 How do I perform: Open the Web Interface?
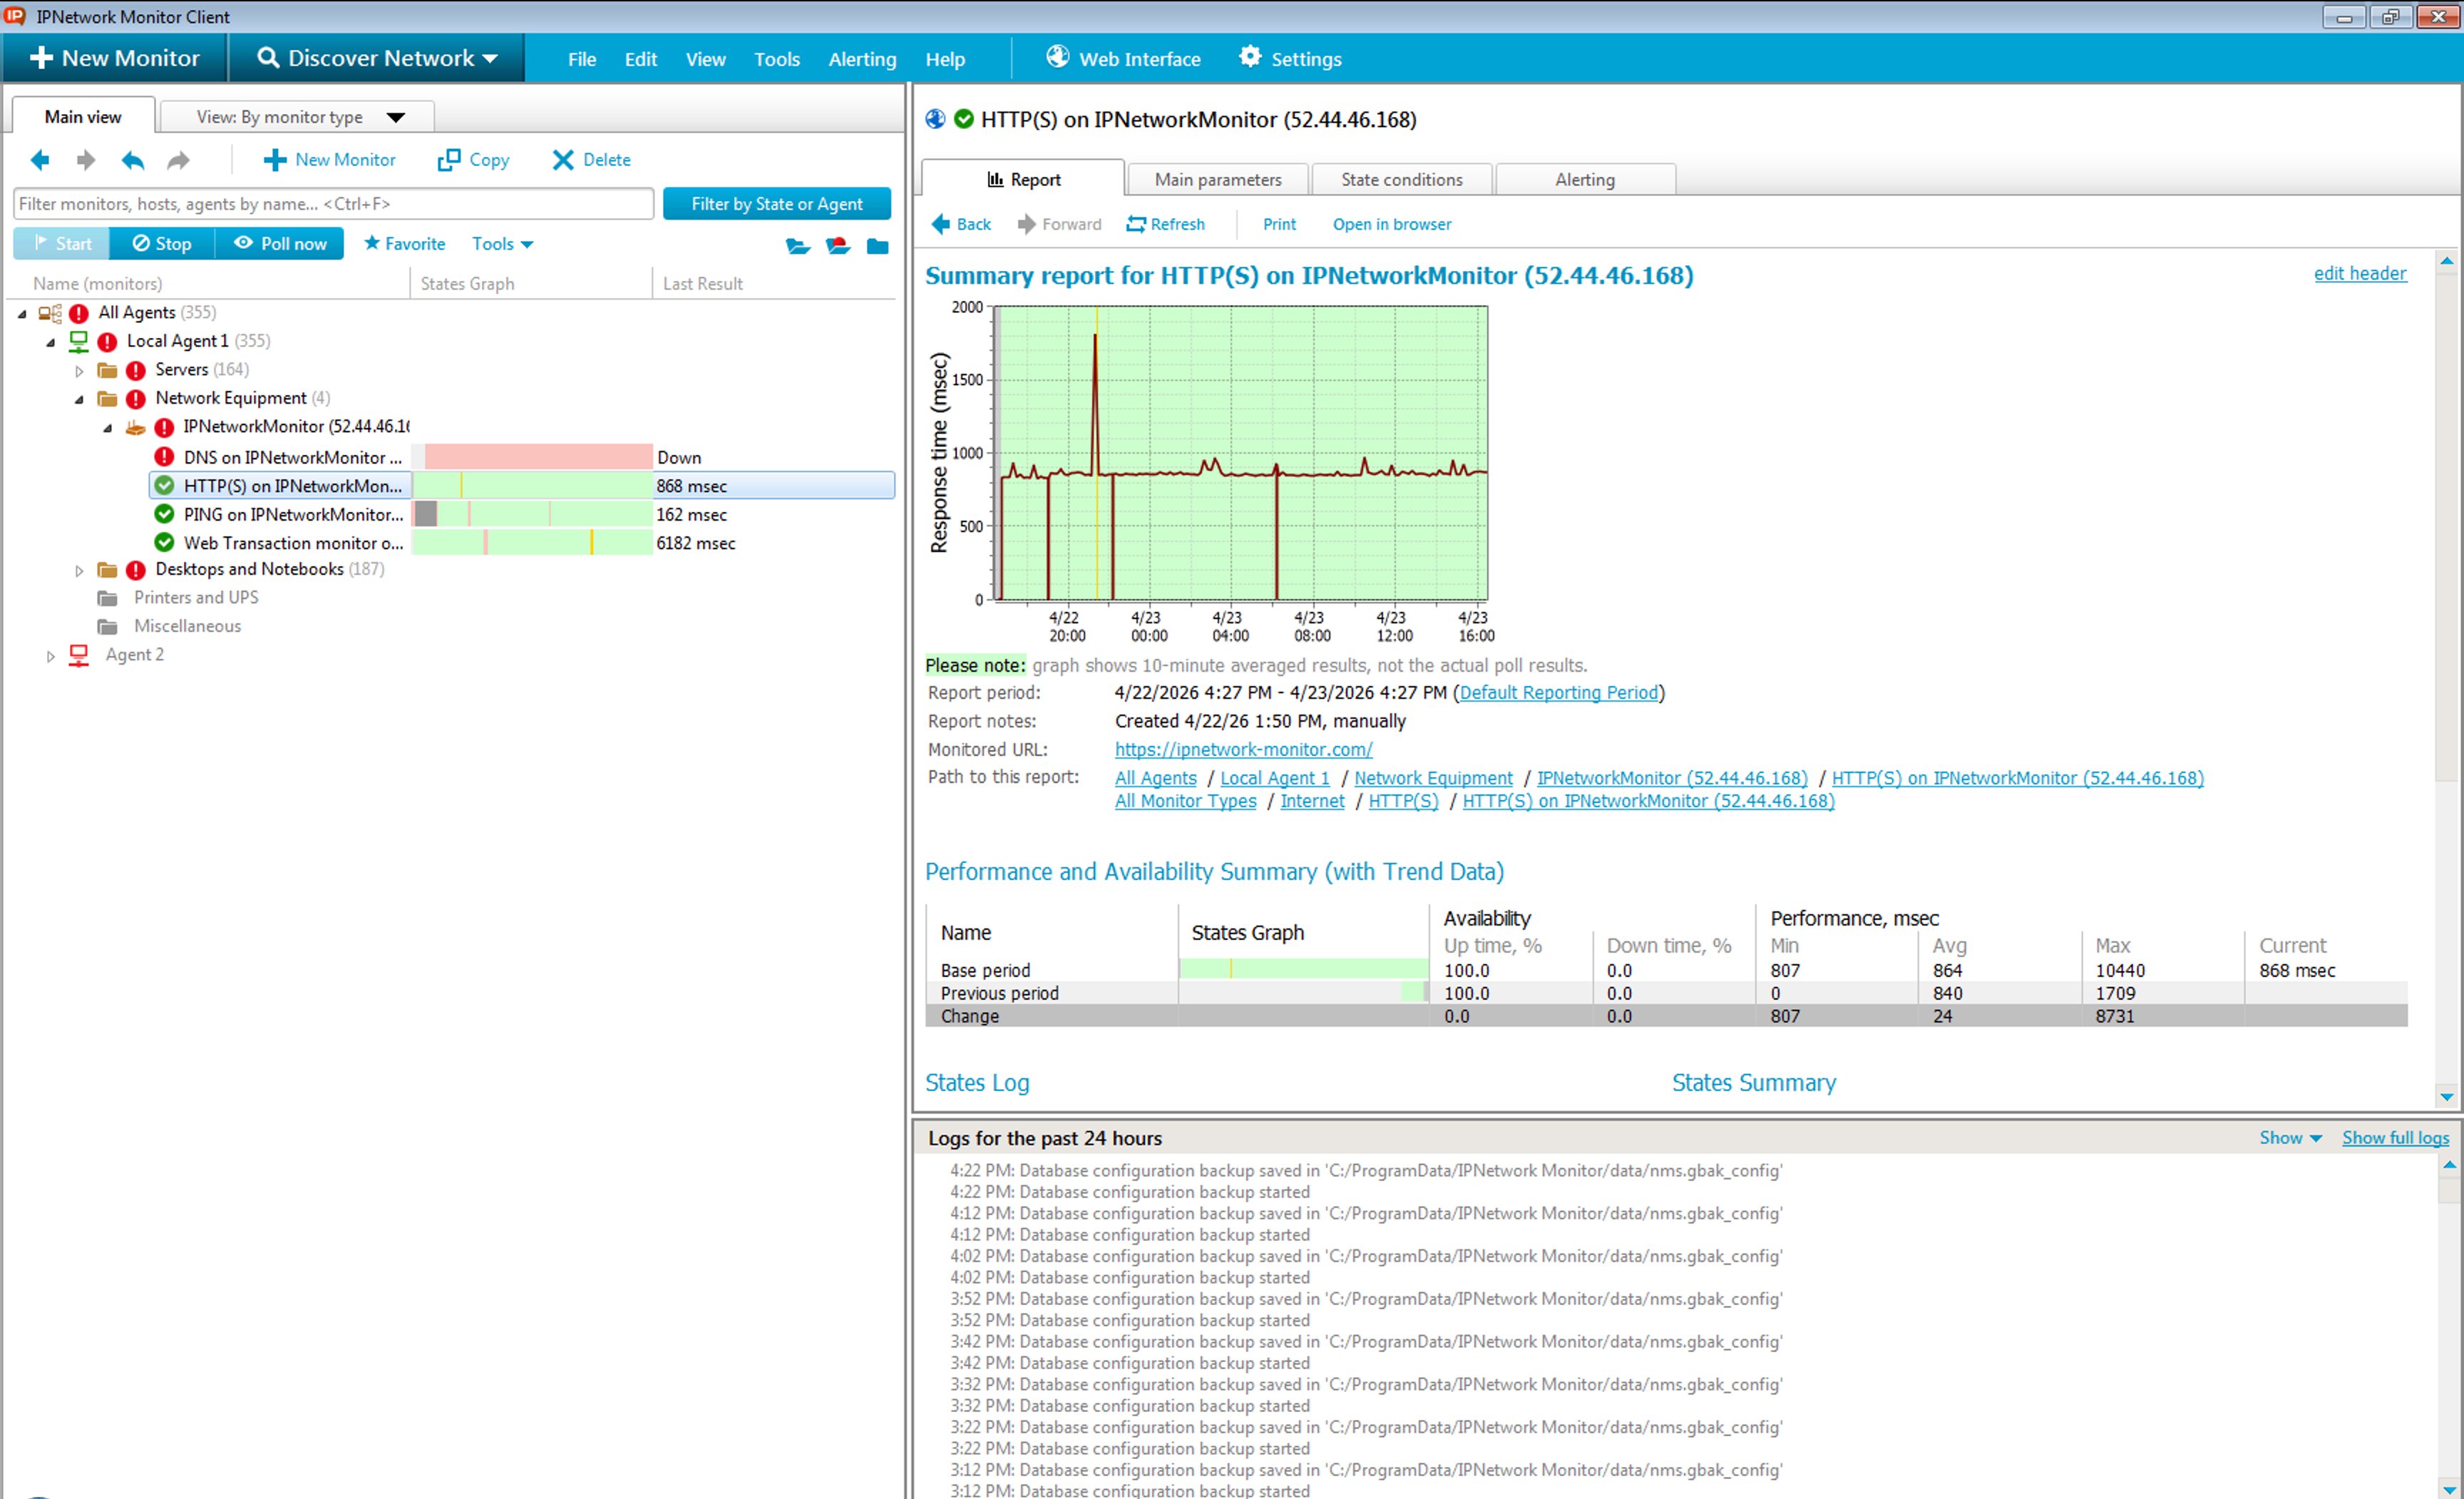click(x=1123, y=58)
